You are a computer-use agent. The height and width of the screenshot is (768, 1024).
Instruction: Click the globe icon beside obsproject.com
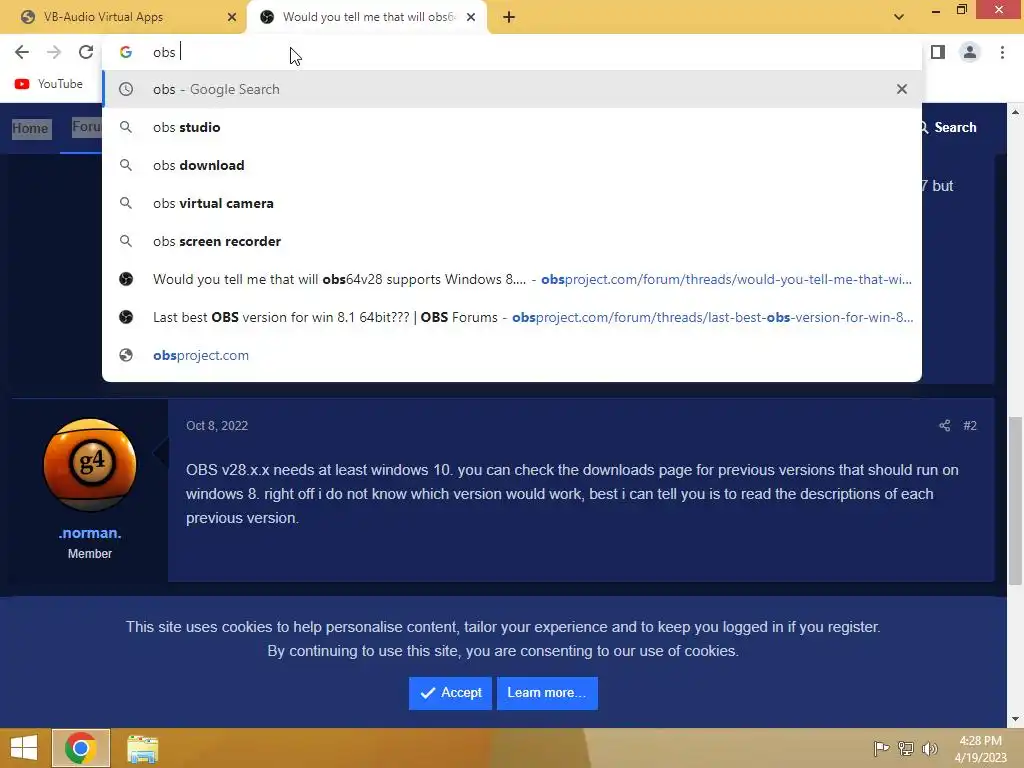126,355
